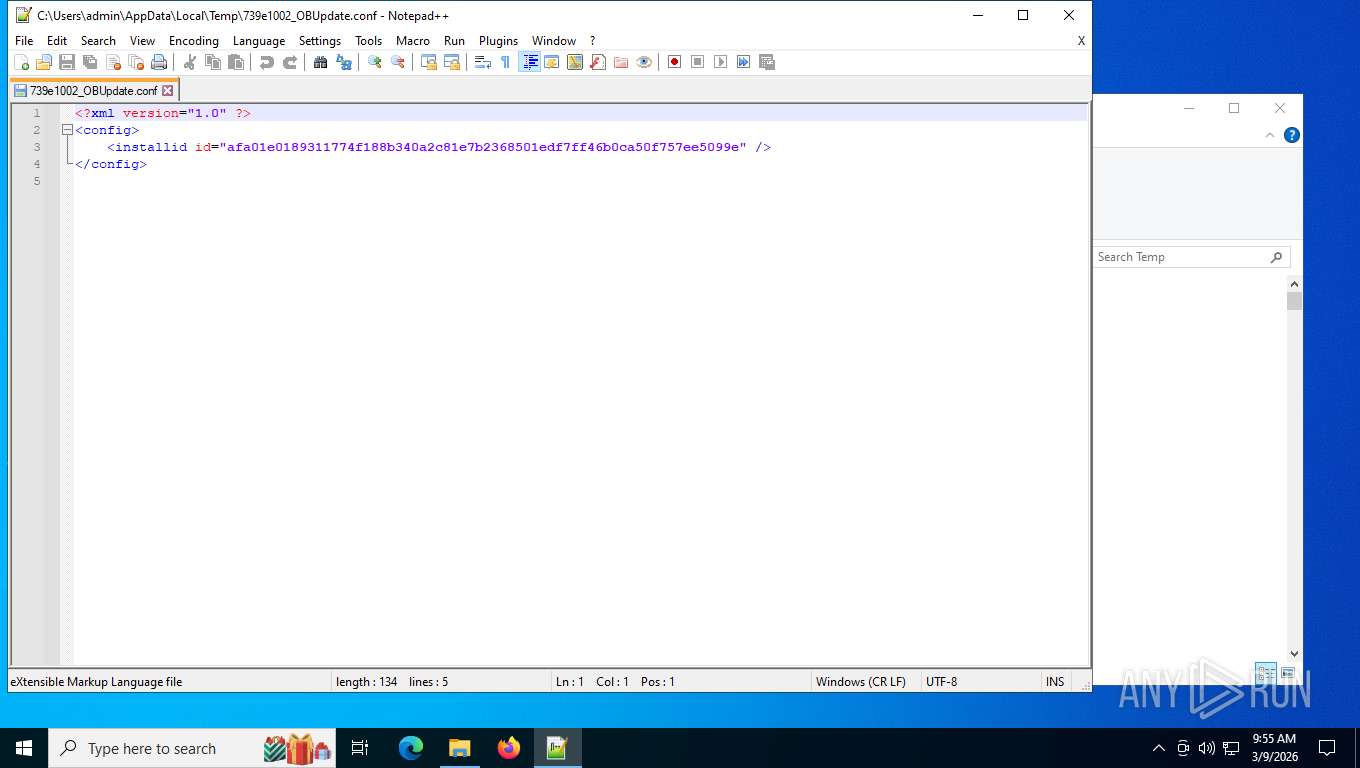The width and height of the screenshot is (1360, 768).
Task: Open Find with the binoculars icon
Action: click(x=321, y=62)
